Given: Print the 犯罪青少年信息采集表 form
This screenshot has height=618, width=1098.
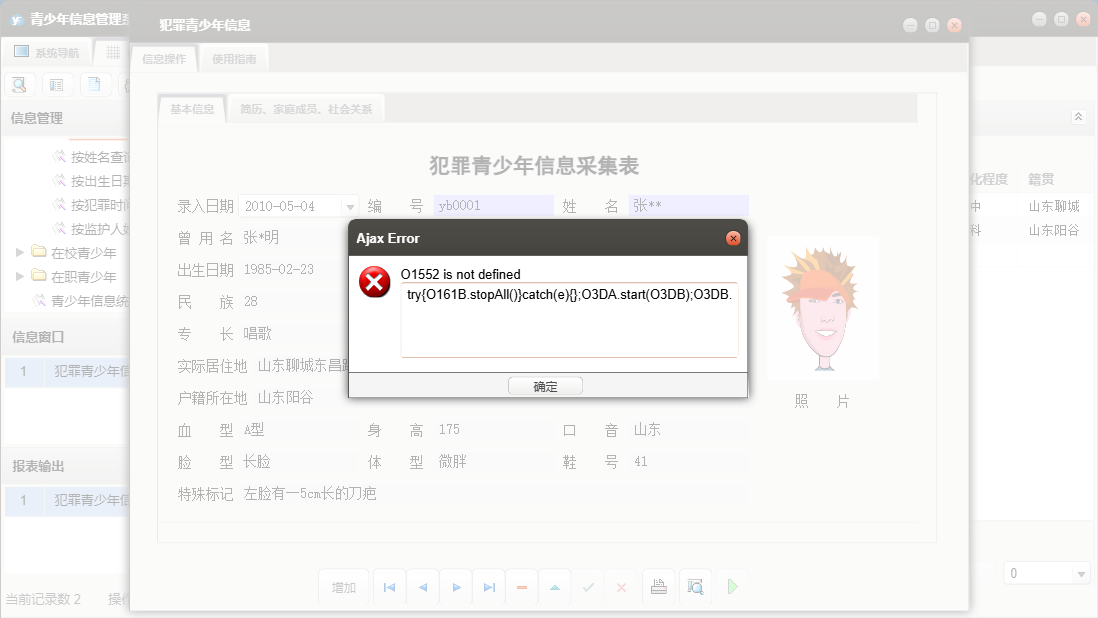Looking at the screenshot, I should 659,586.
